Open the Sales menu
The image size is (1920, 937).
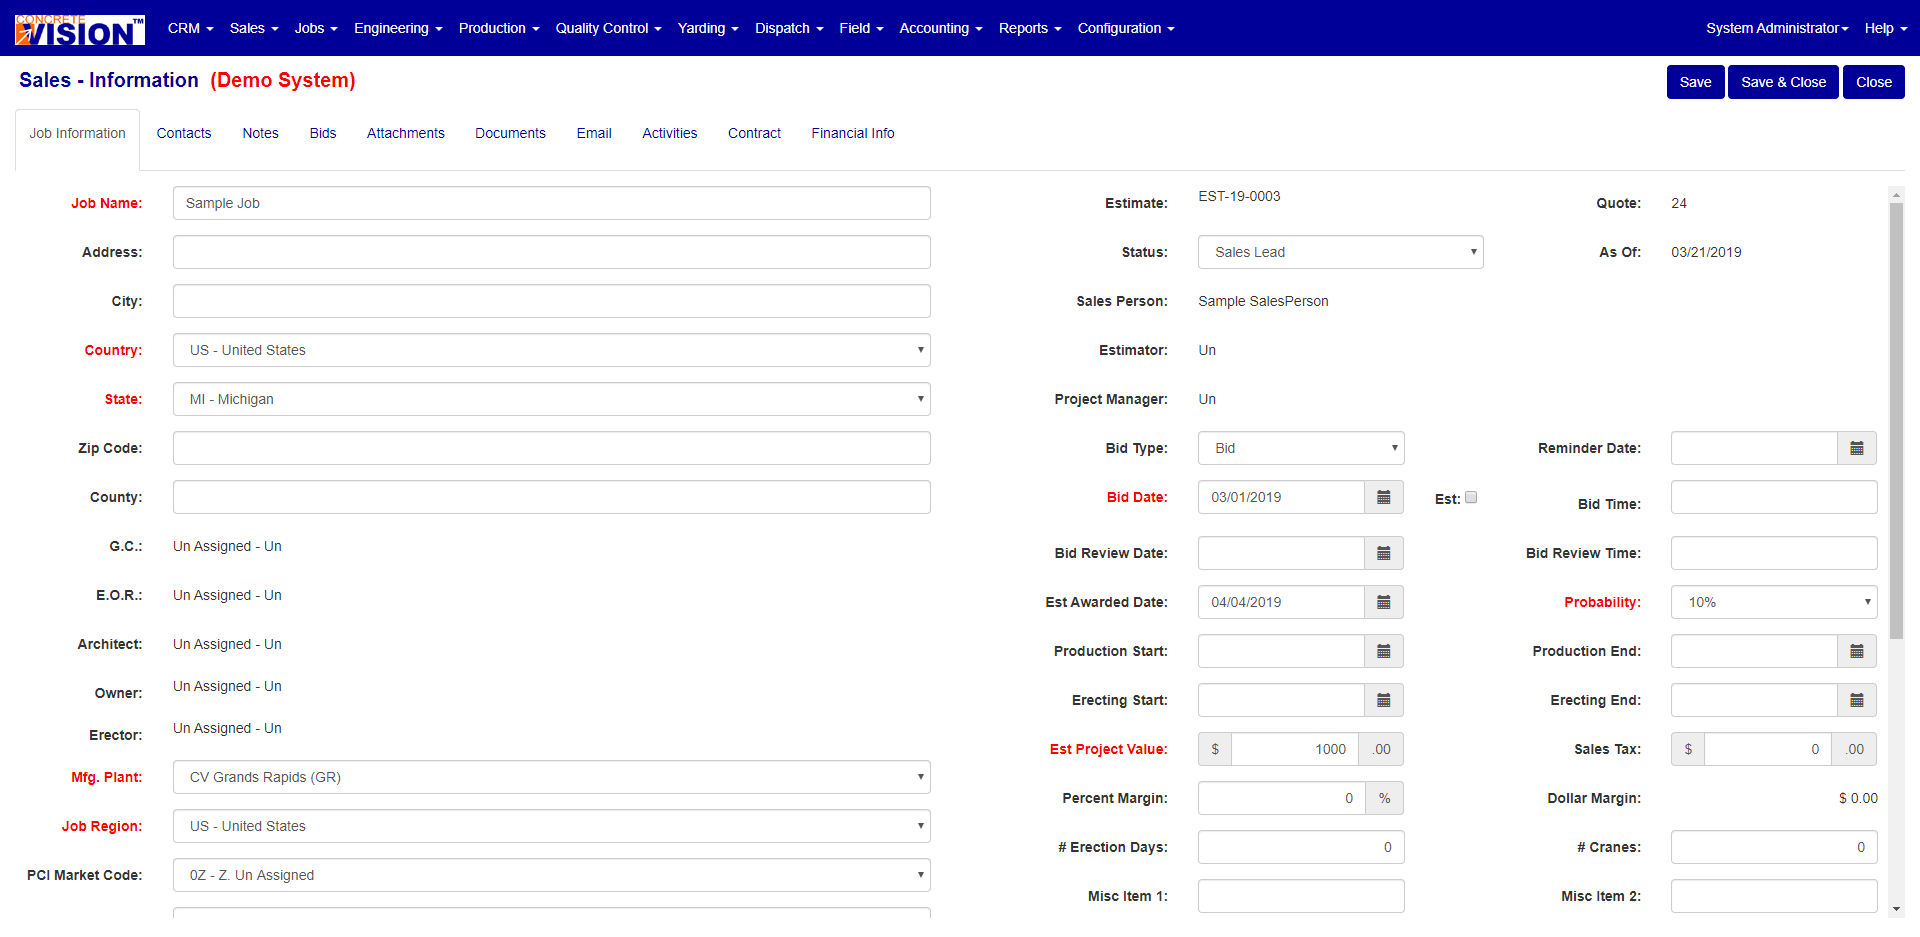(x=254, y=28)
